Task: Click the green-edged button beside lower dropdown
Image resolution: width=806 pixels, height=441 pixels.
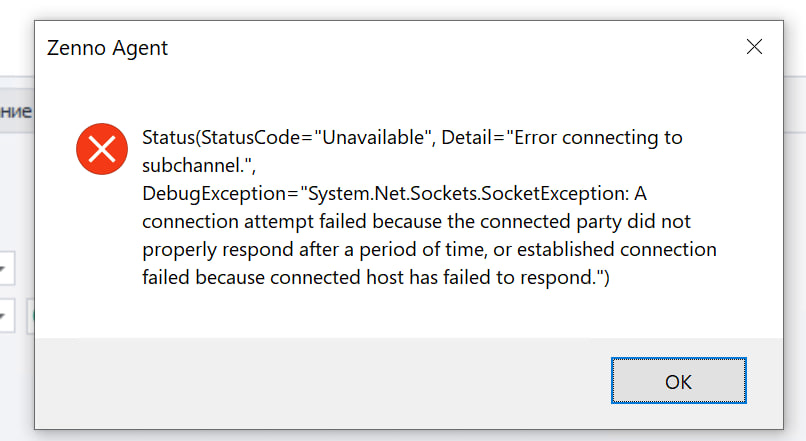Action: pyautogui.click(x=31, y=318)
